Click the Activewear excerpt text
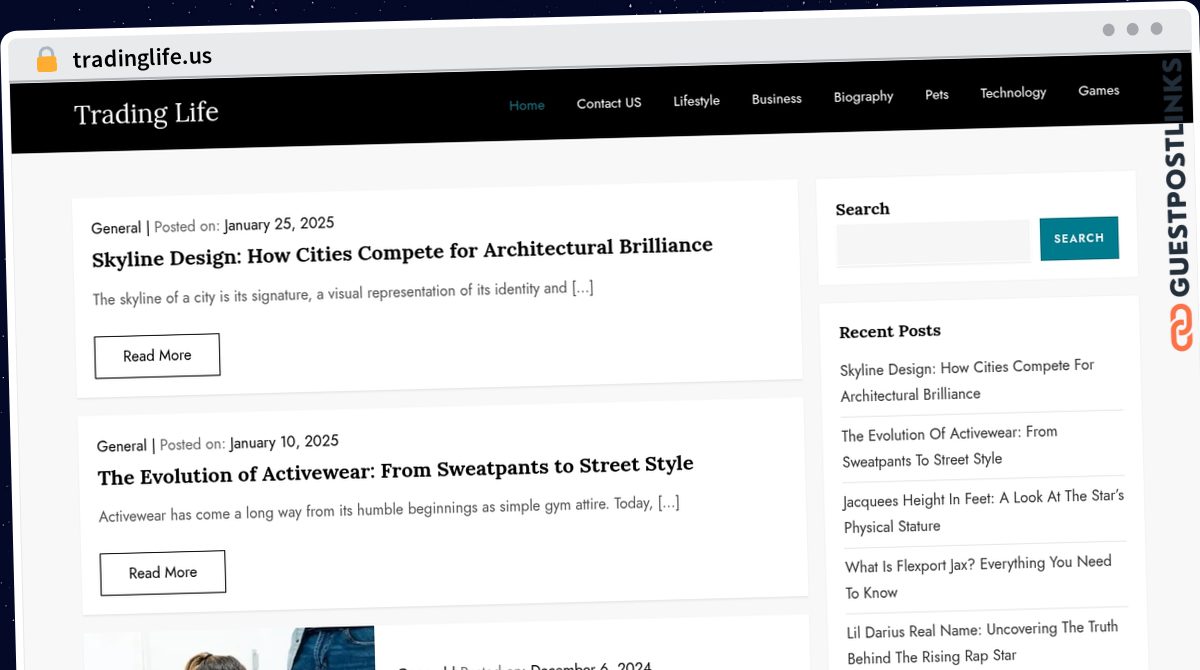 pyautogui.click(x=389, y=509)
